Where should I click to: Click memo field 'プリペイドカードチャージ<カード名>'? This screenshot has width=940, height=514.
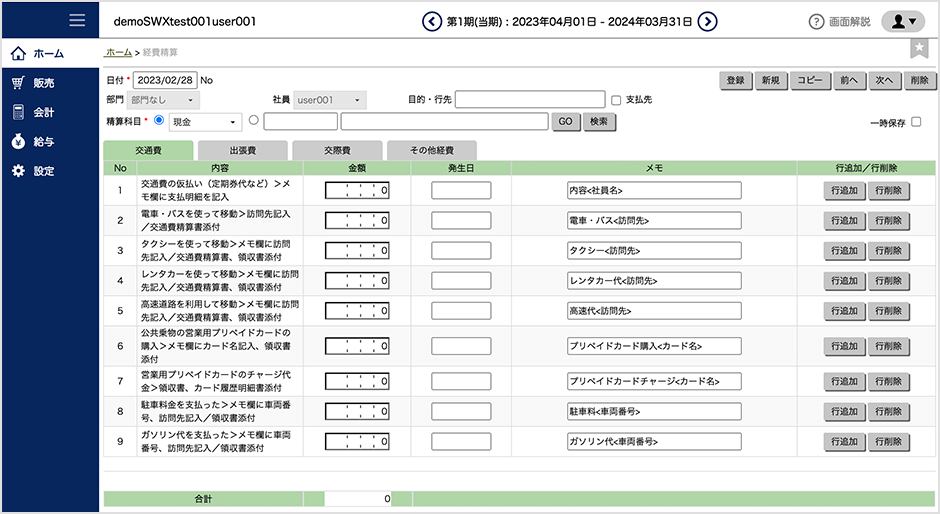click(x=654, y=381)
